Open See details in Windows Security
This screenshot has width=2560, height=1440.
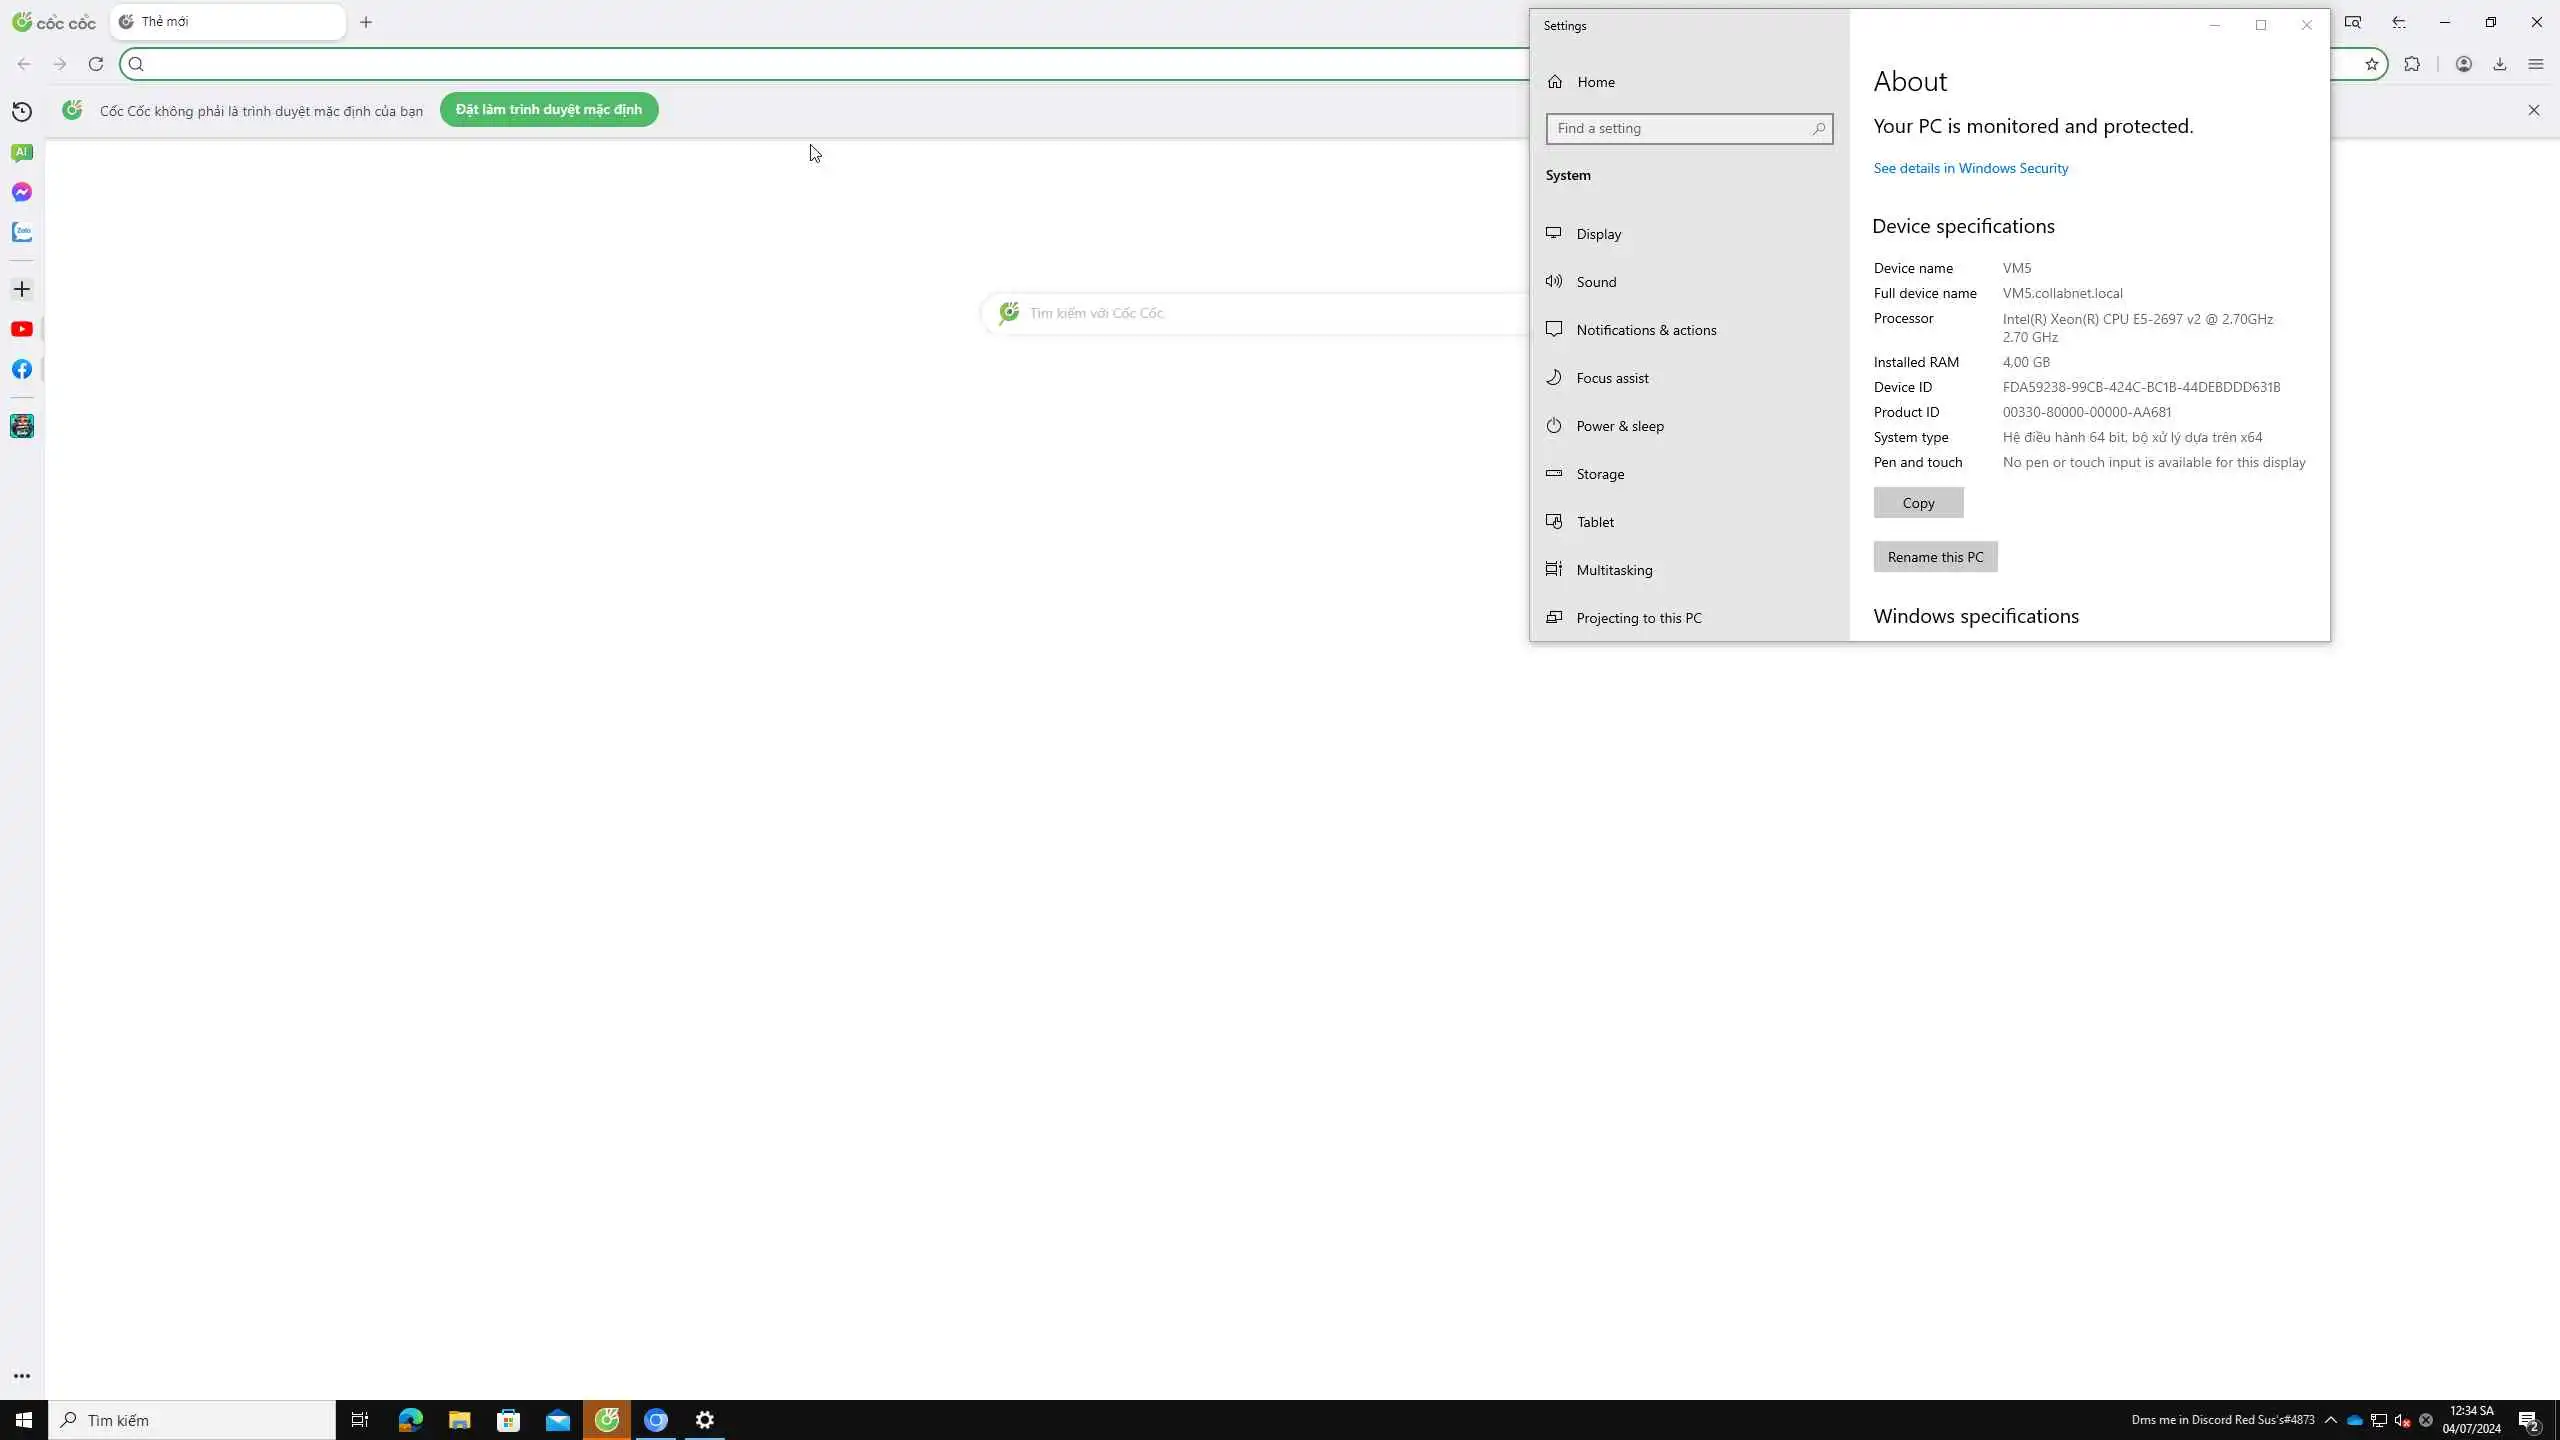point(1970,168)
